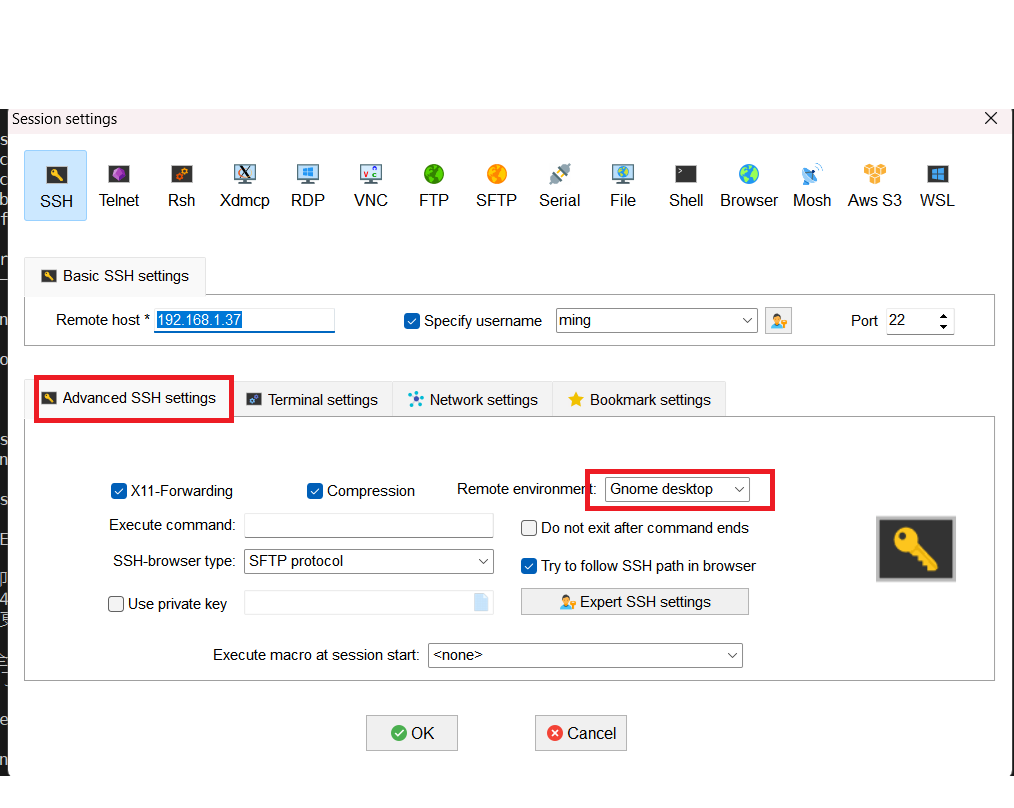Choose the Serial session type
The width and height of the screenshot is (1014, 808).
559,184
